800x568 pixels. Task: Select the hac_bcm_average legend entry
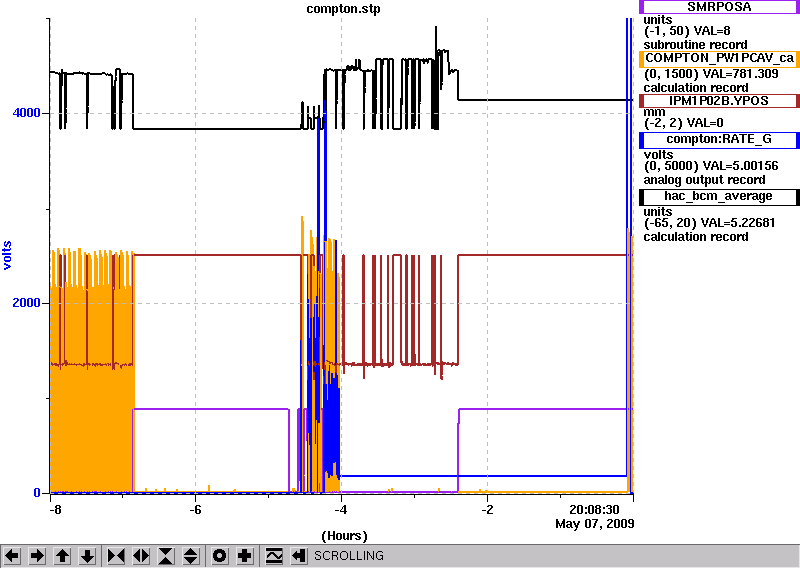[x=718, y=196]
